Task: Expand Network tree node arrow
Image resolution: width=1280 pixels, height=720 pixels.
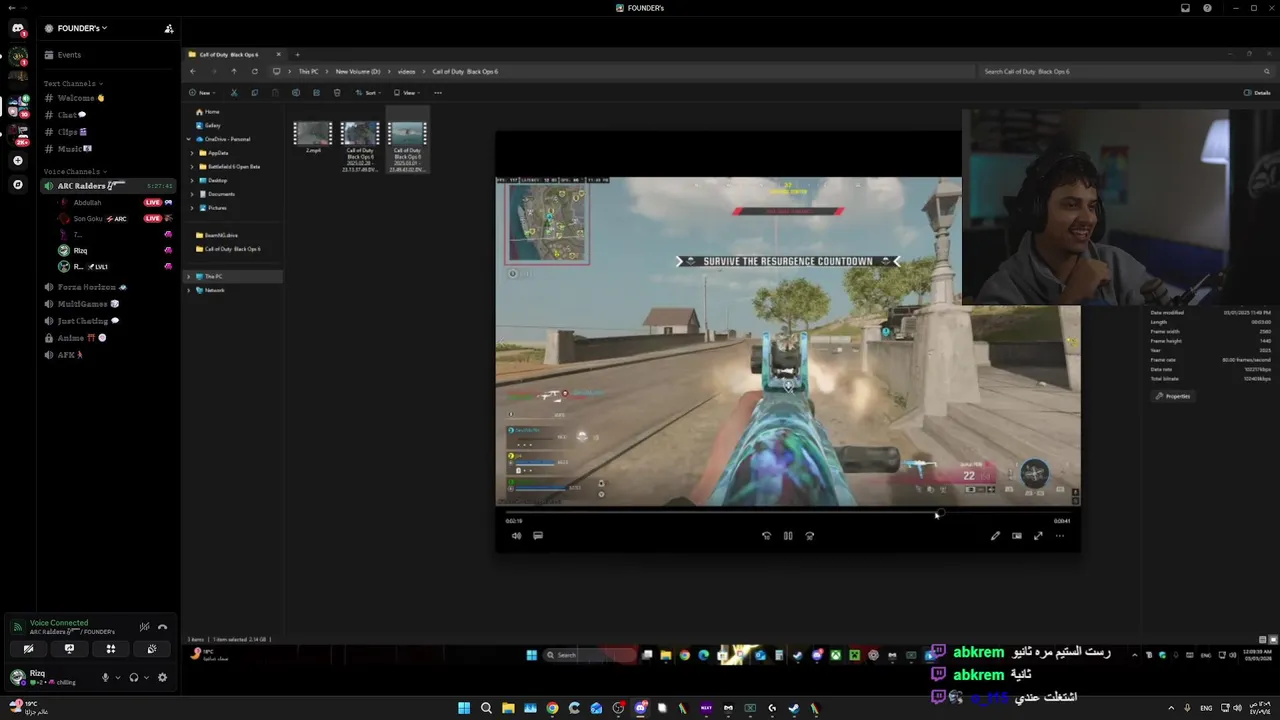Action: point(189,290)
